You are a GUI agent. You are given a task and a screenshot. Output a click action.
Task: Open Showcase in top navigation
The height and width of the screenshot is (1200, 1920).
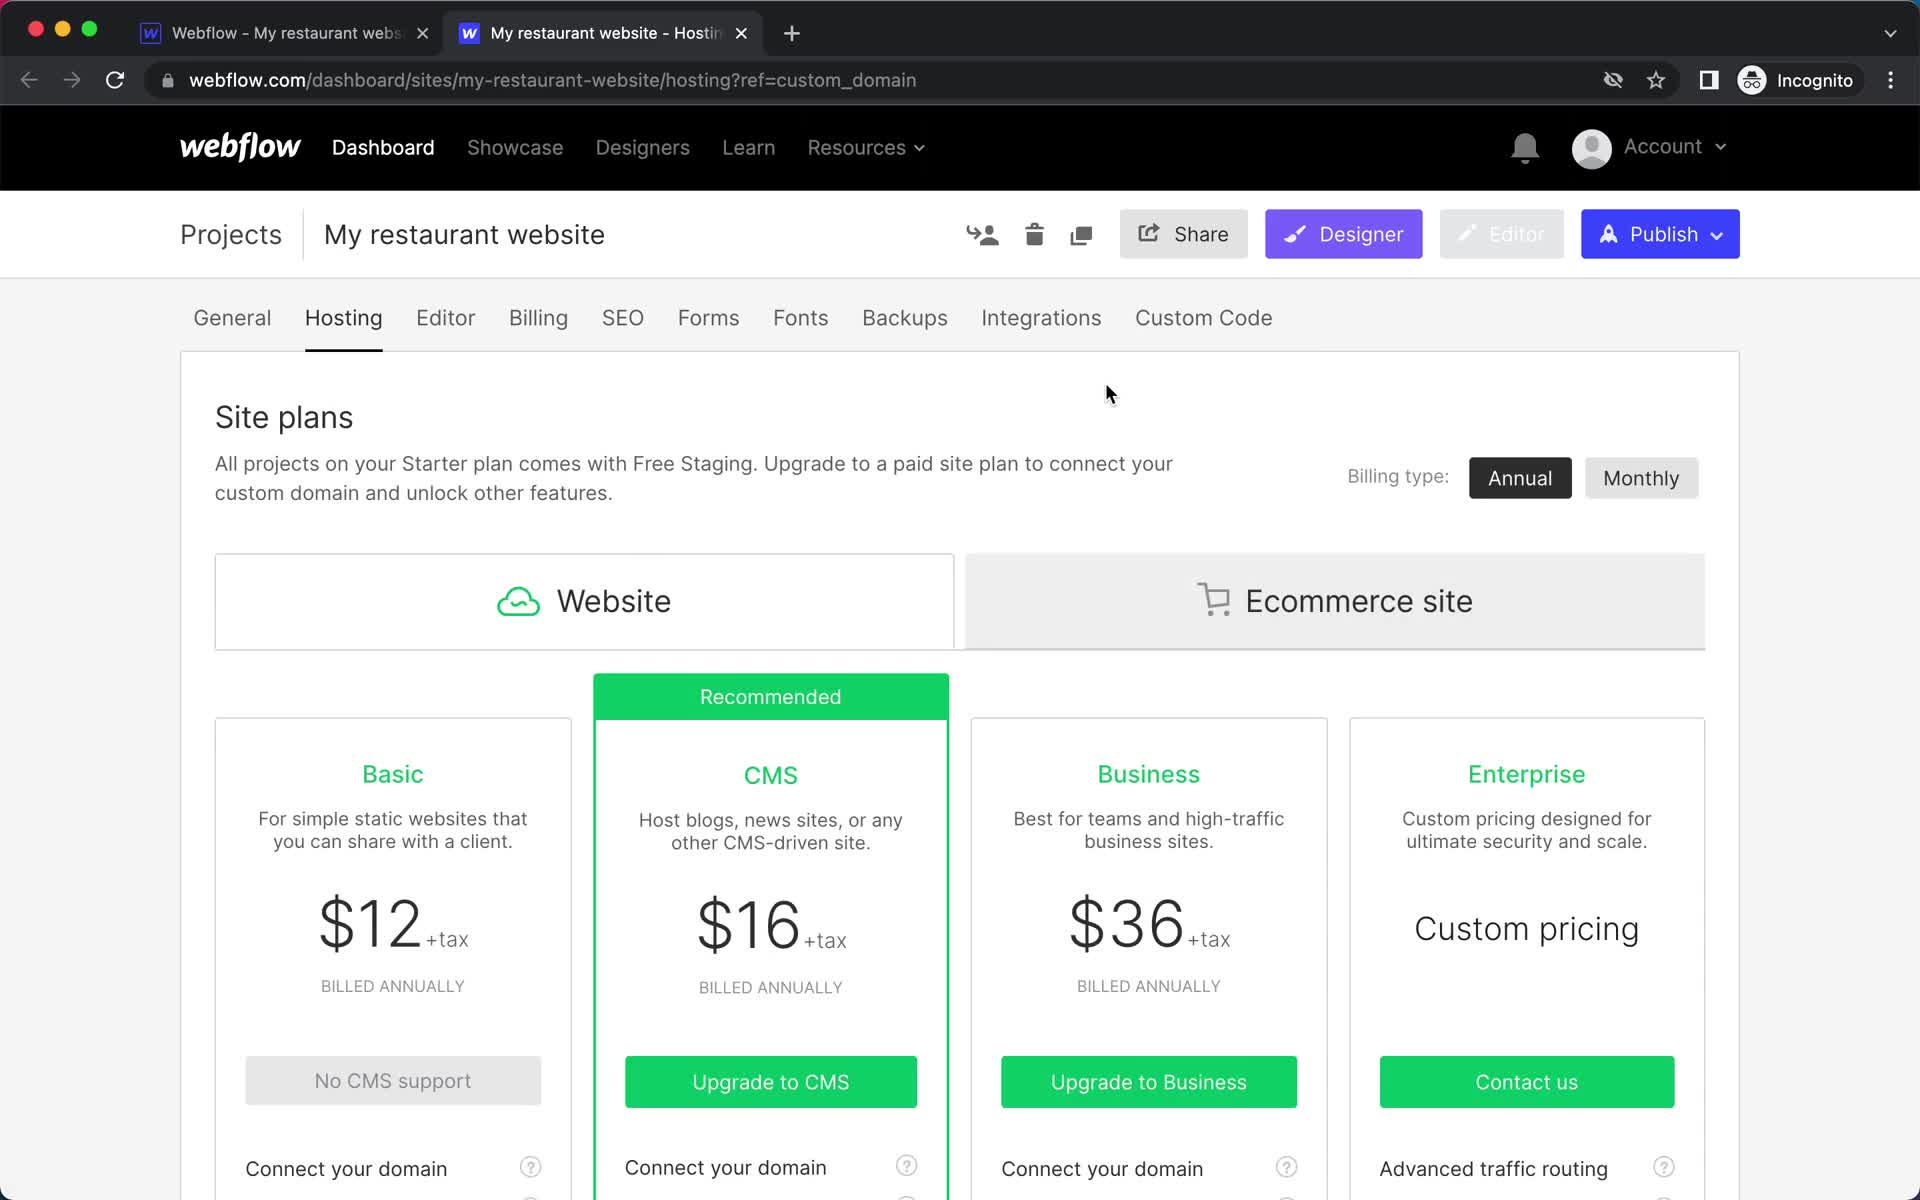(x=515, y=148)
